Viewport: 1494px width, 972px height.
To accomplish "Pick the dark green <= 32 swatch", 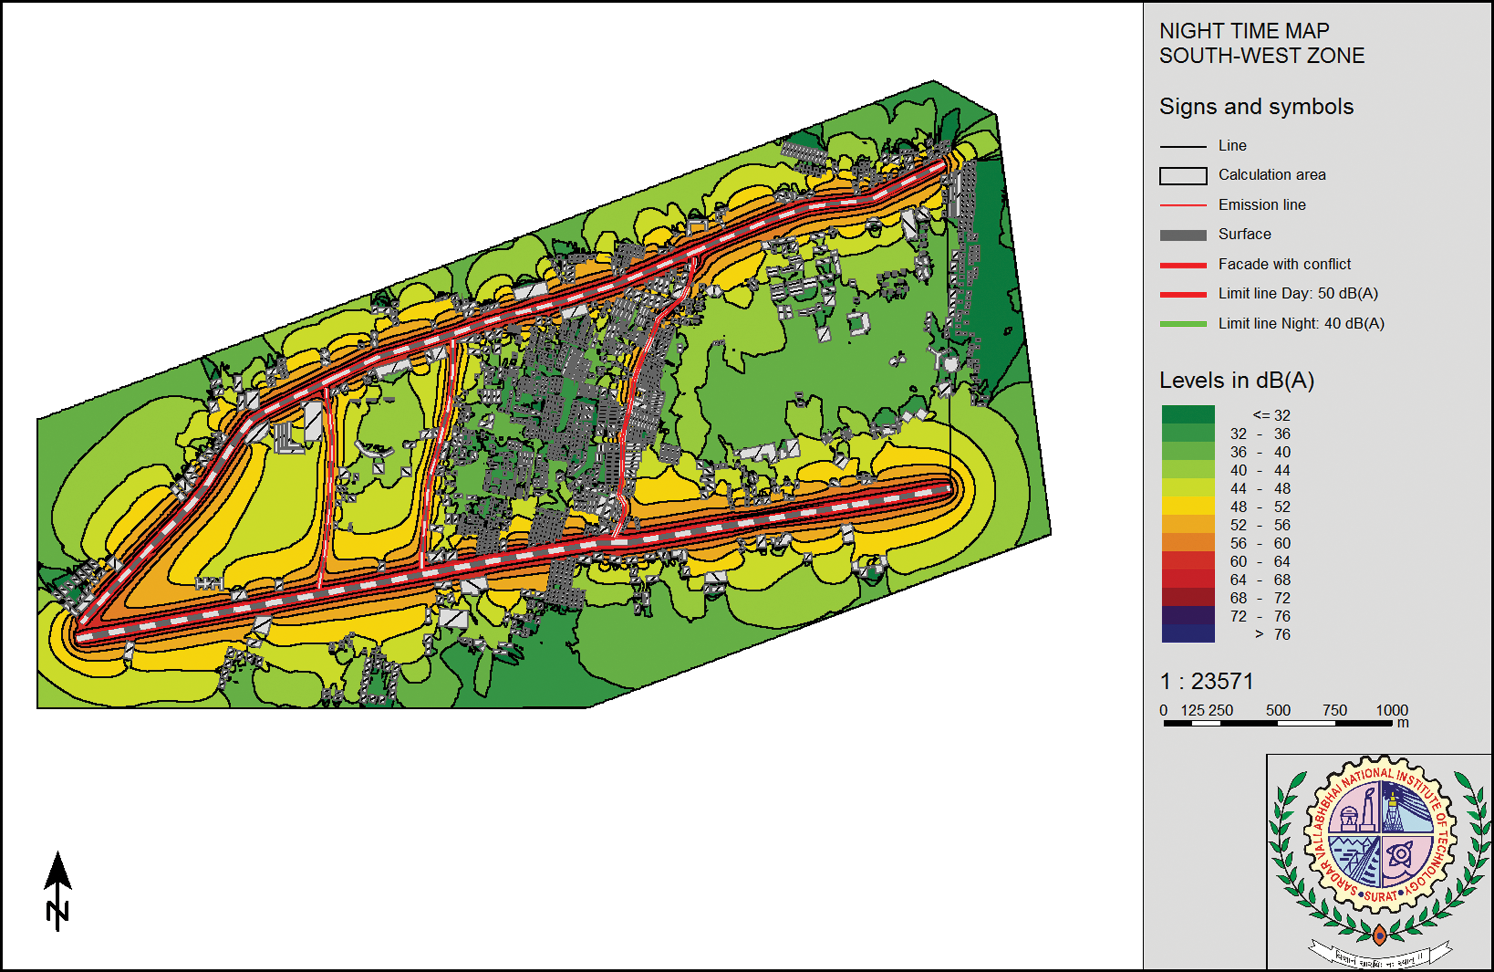I will point(1188,415).
